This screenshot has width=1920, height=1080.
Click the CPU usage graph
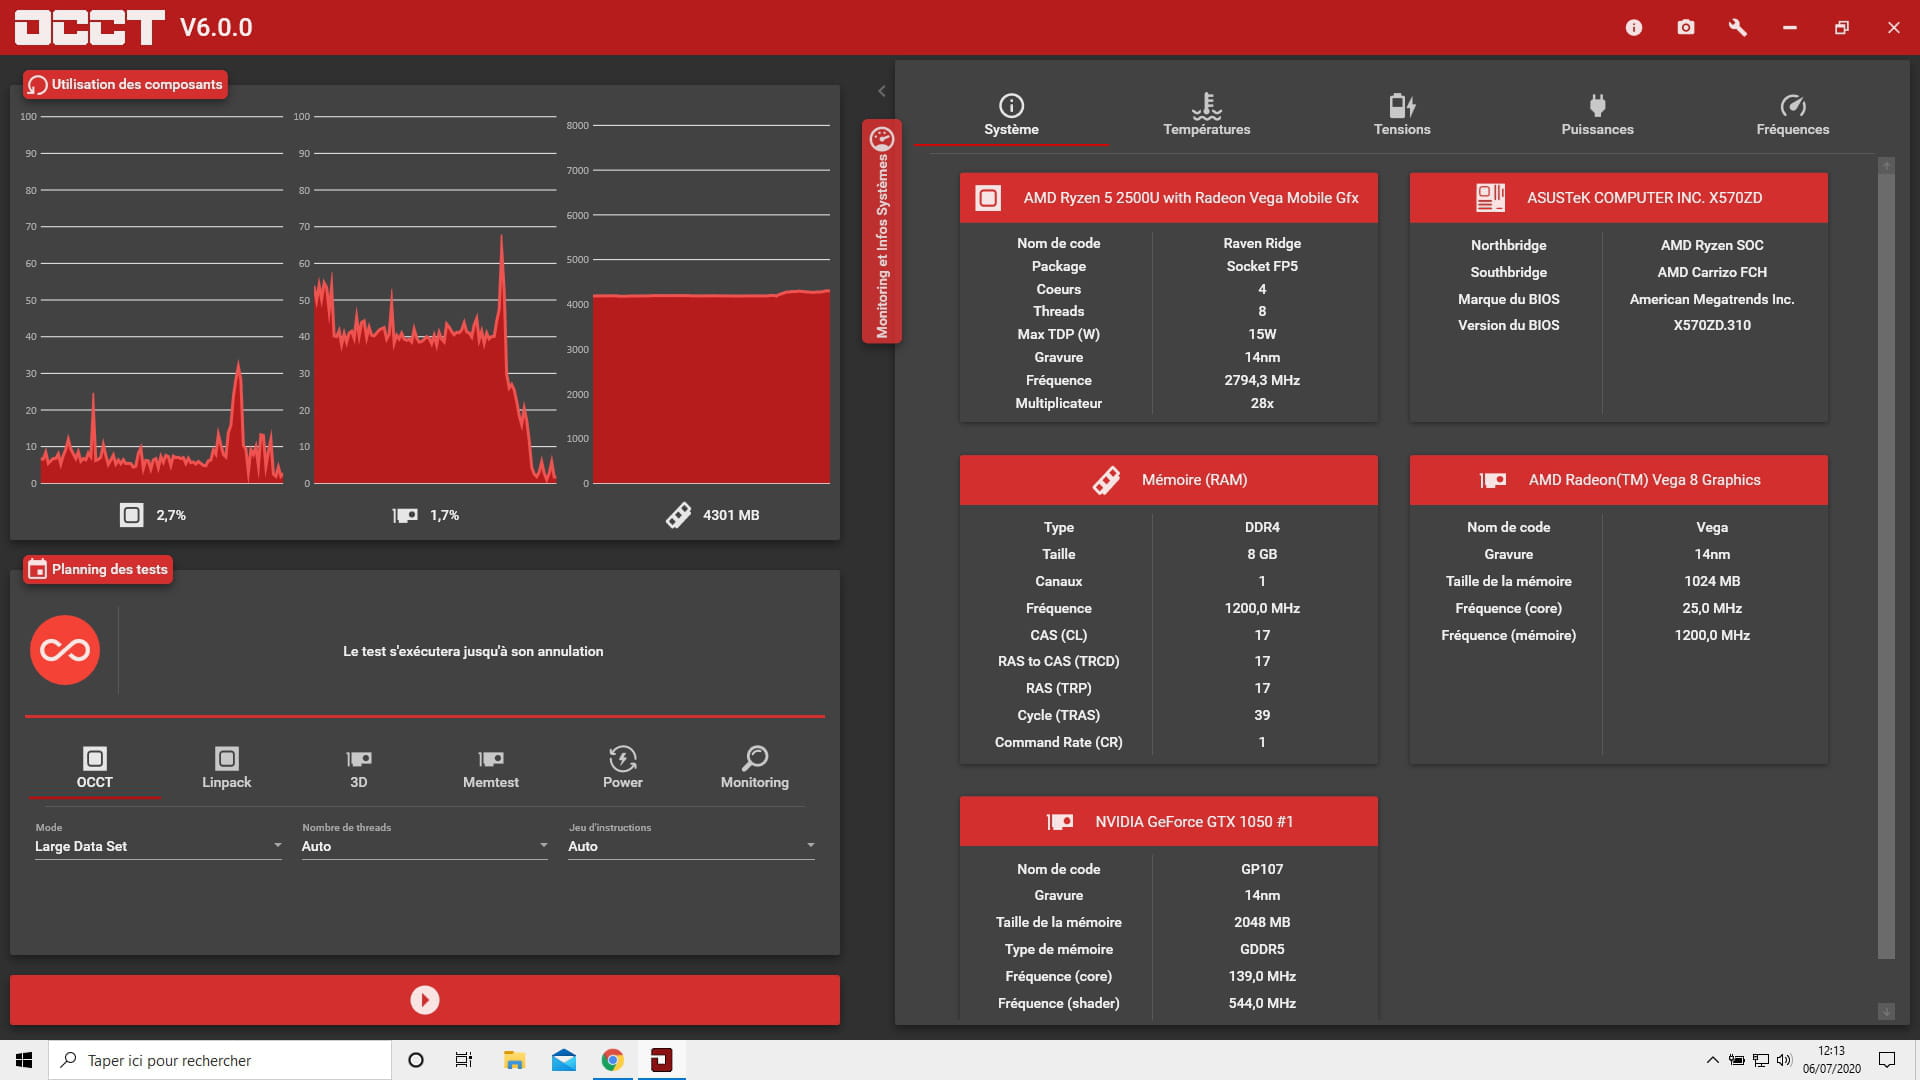point(161,300)
